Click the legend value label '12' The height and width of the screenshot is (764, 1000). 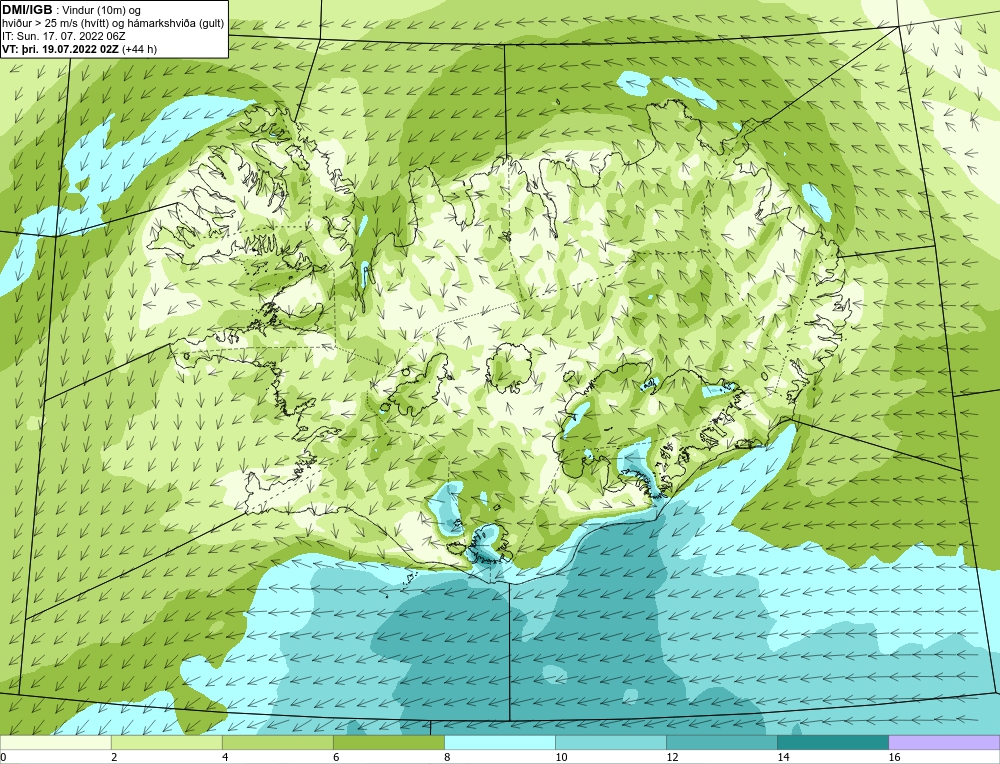(x=672, y=757)
